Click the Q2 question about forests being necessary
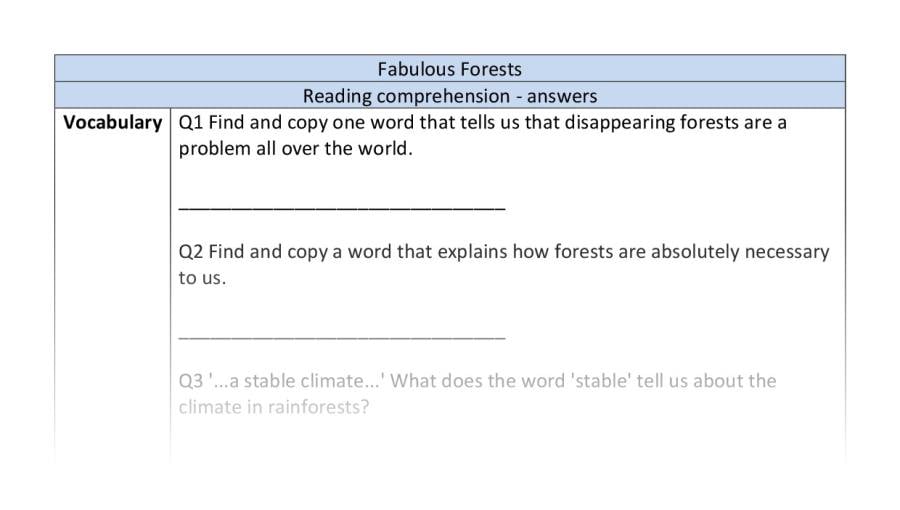Screen dimensions: 900x510 coord(504,264)
